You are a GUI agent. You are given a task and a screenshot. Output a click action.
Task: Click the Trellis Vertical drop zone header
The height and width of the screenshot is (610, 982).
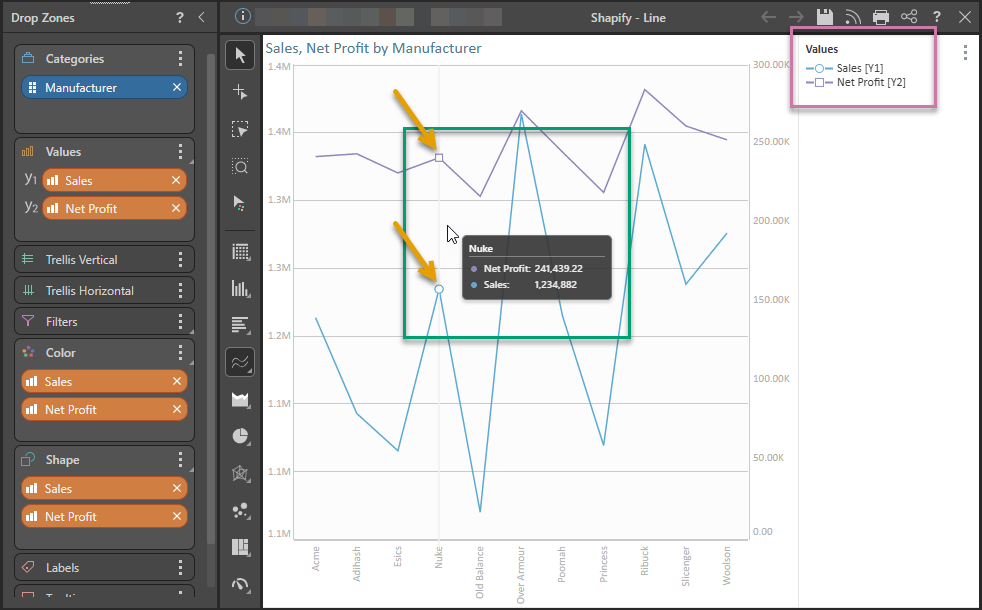pyautogui.click(x=104, y=259)
